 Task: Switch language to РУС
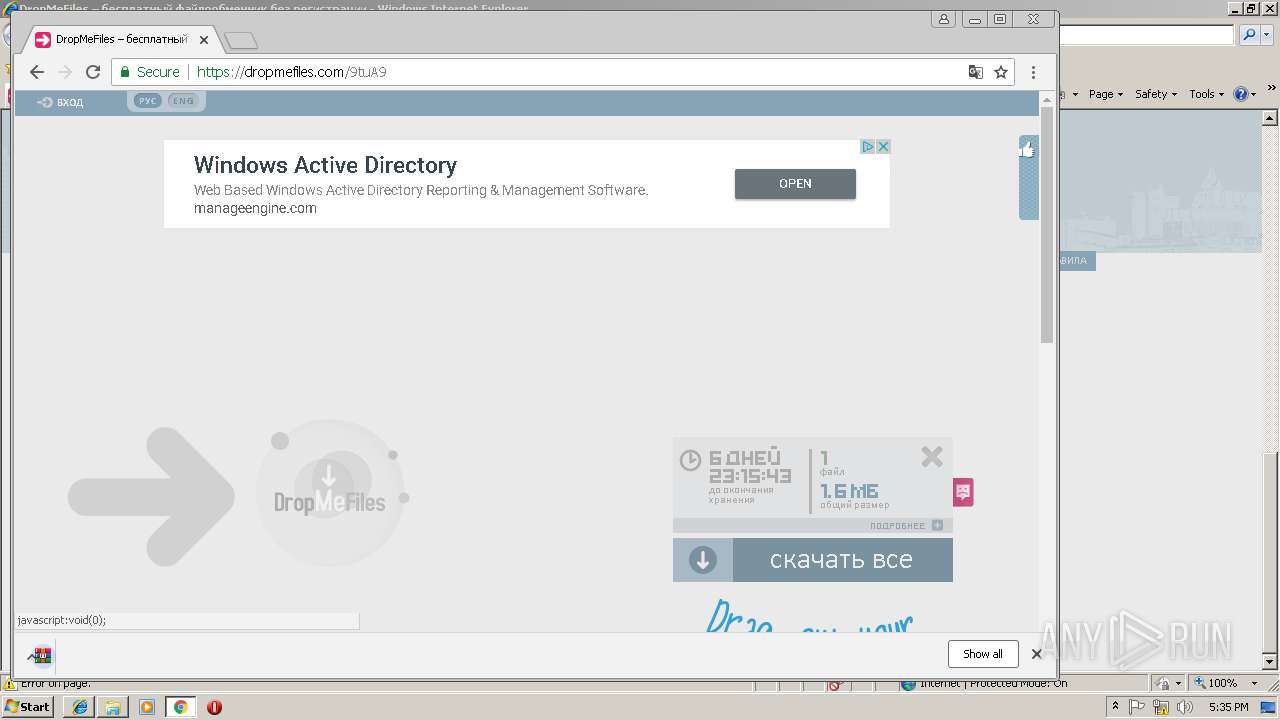[147, 101]
